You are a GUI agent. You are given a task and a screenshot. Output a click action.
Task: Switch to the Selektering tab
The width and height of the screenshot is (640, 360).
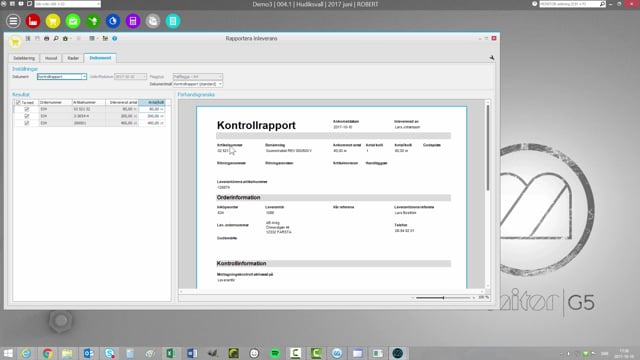pyautogui.click(x=24, y=58)
